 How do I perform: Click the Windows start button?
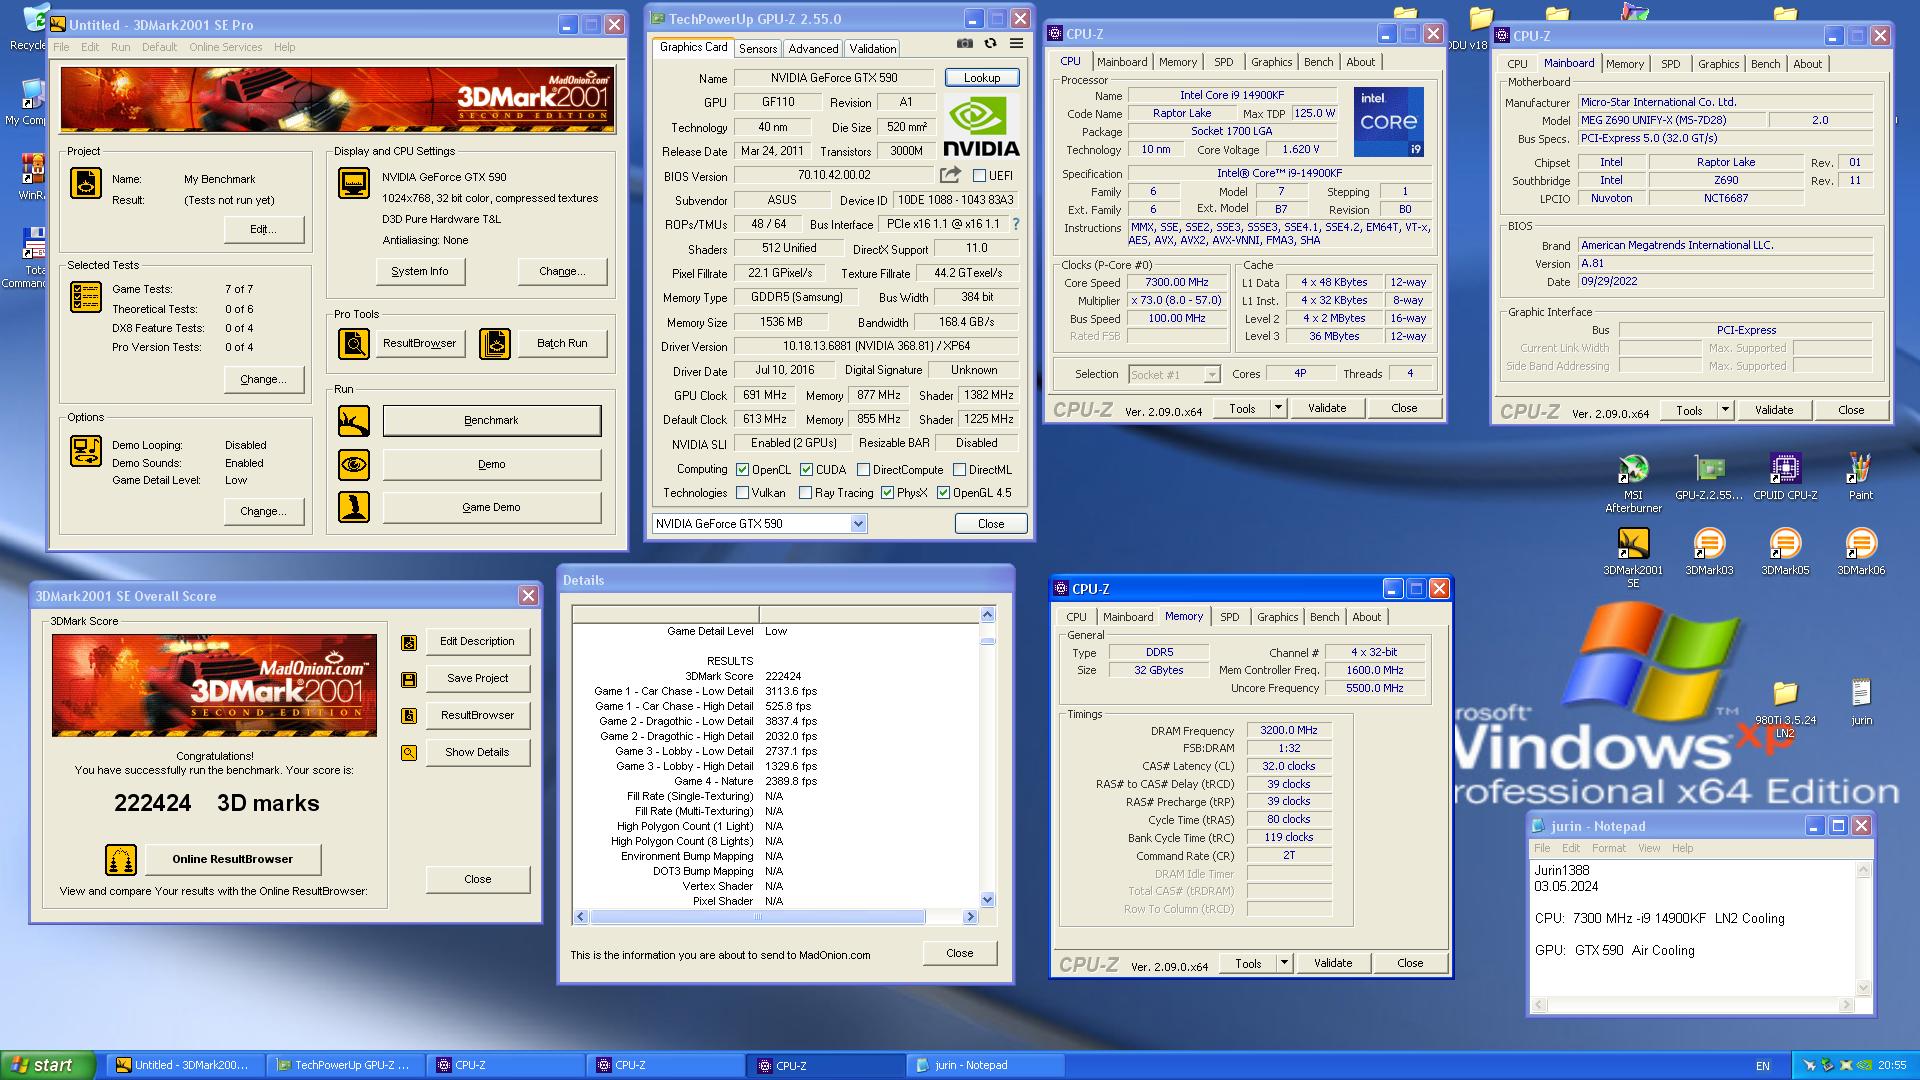[x=48, y=1066]
